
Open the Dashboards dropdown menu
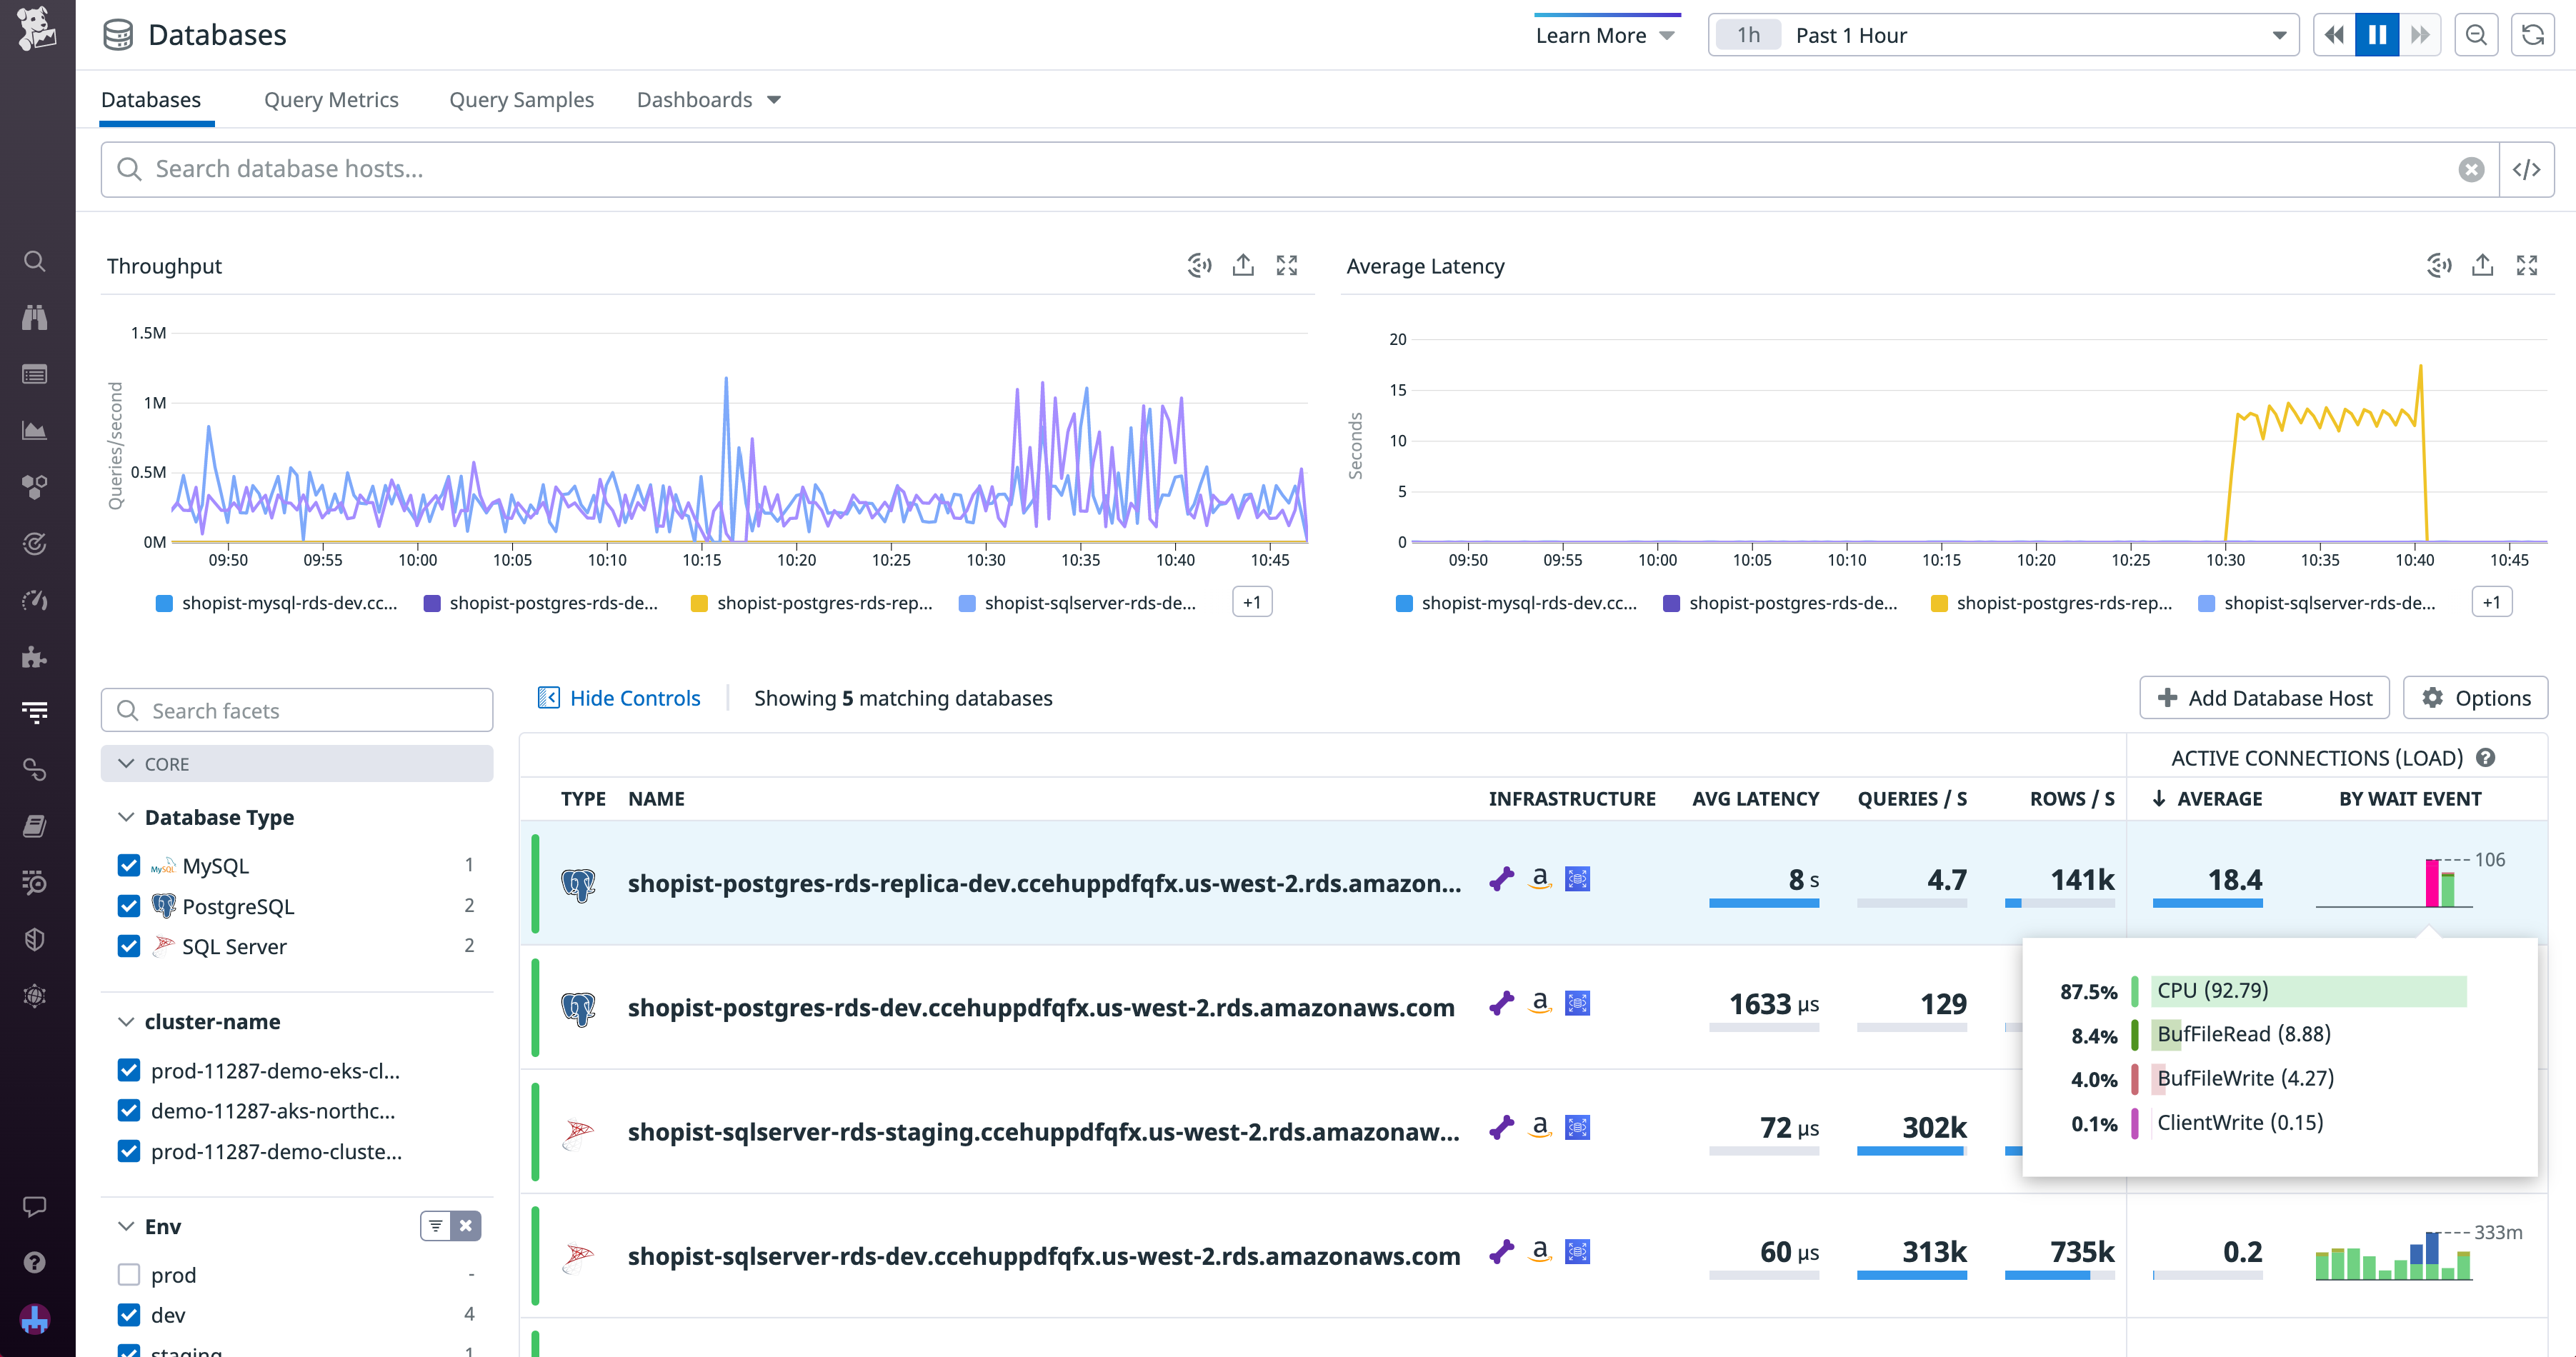coord(708,99)
